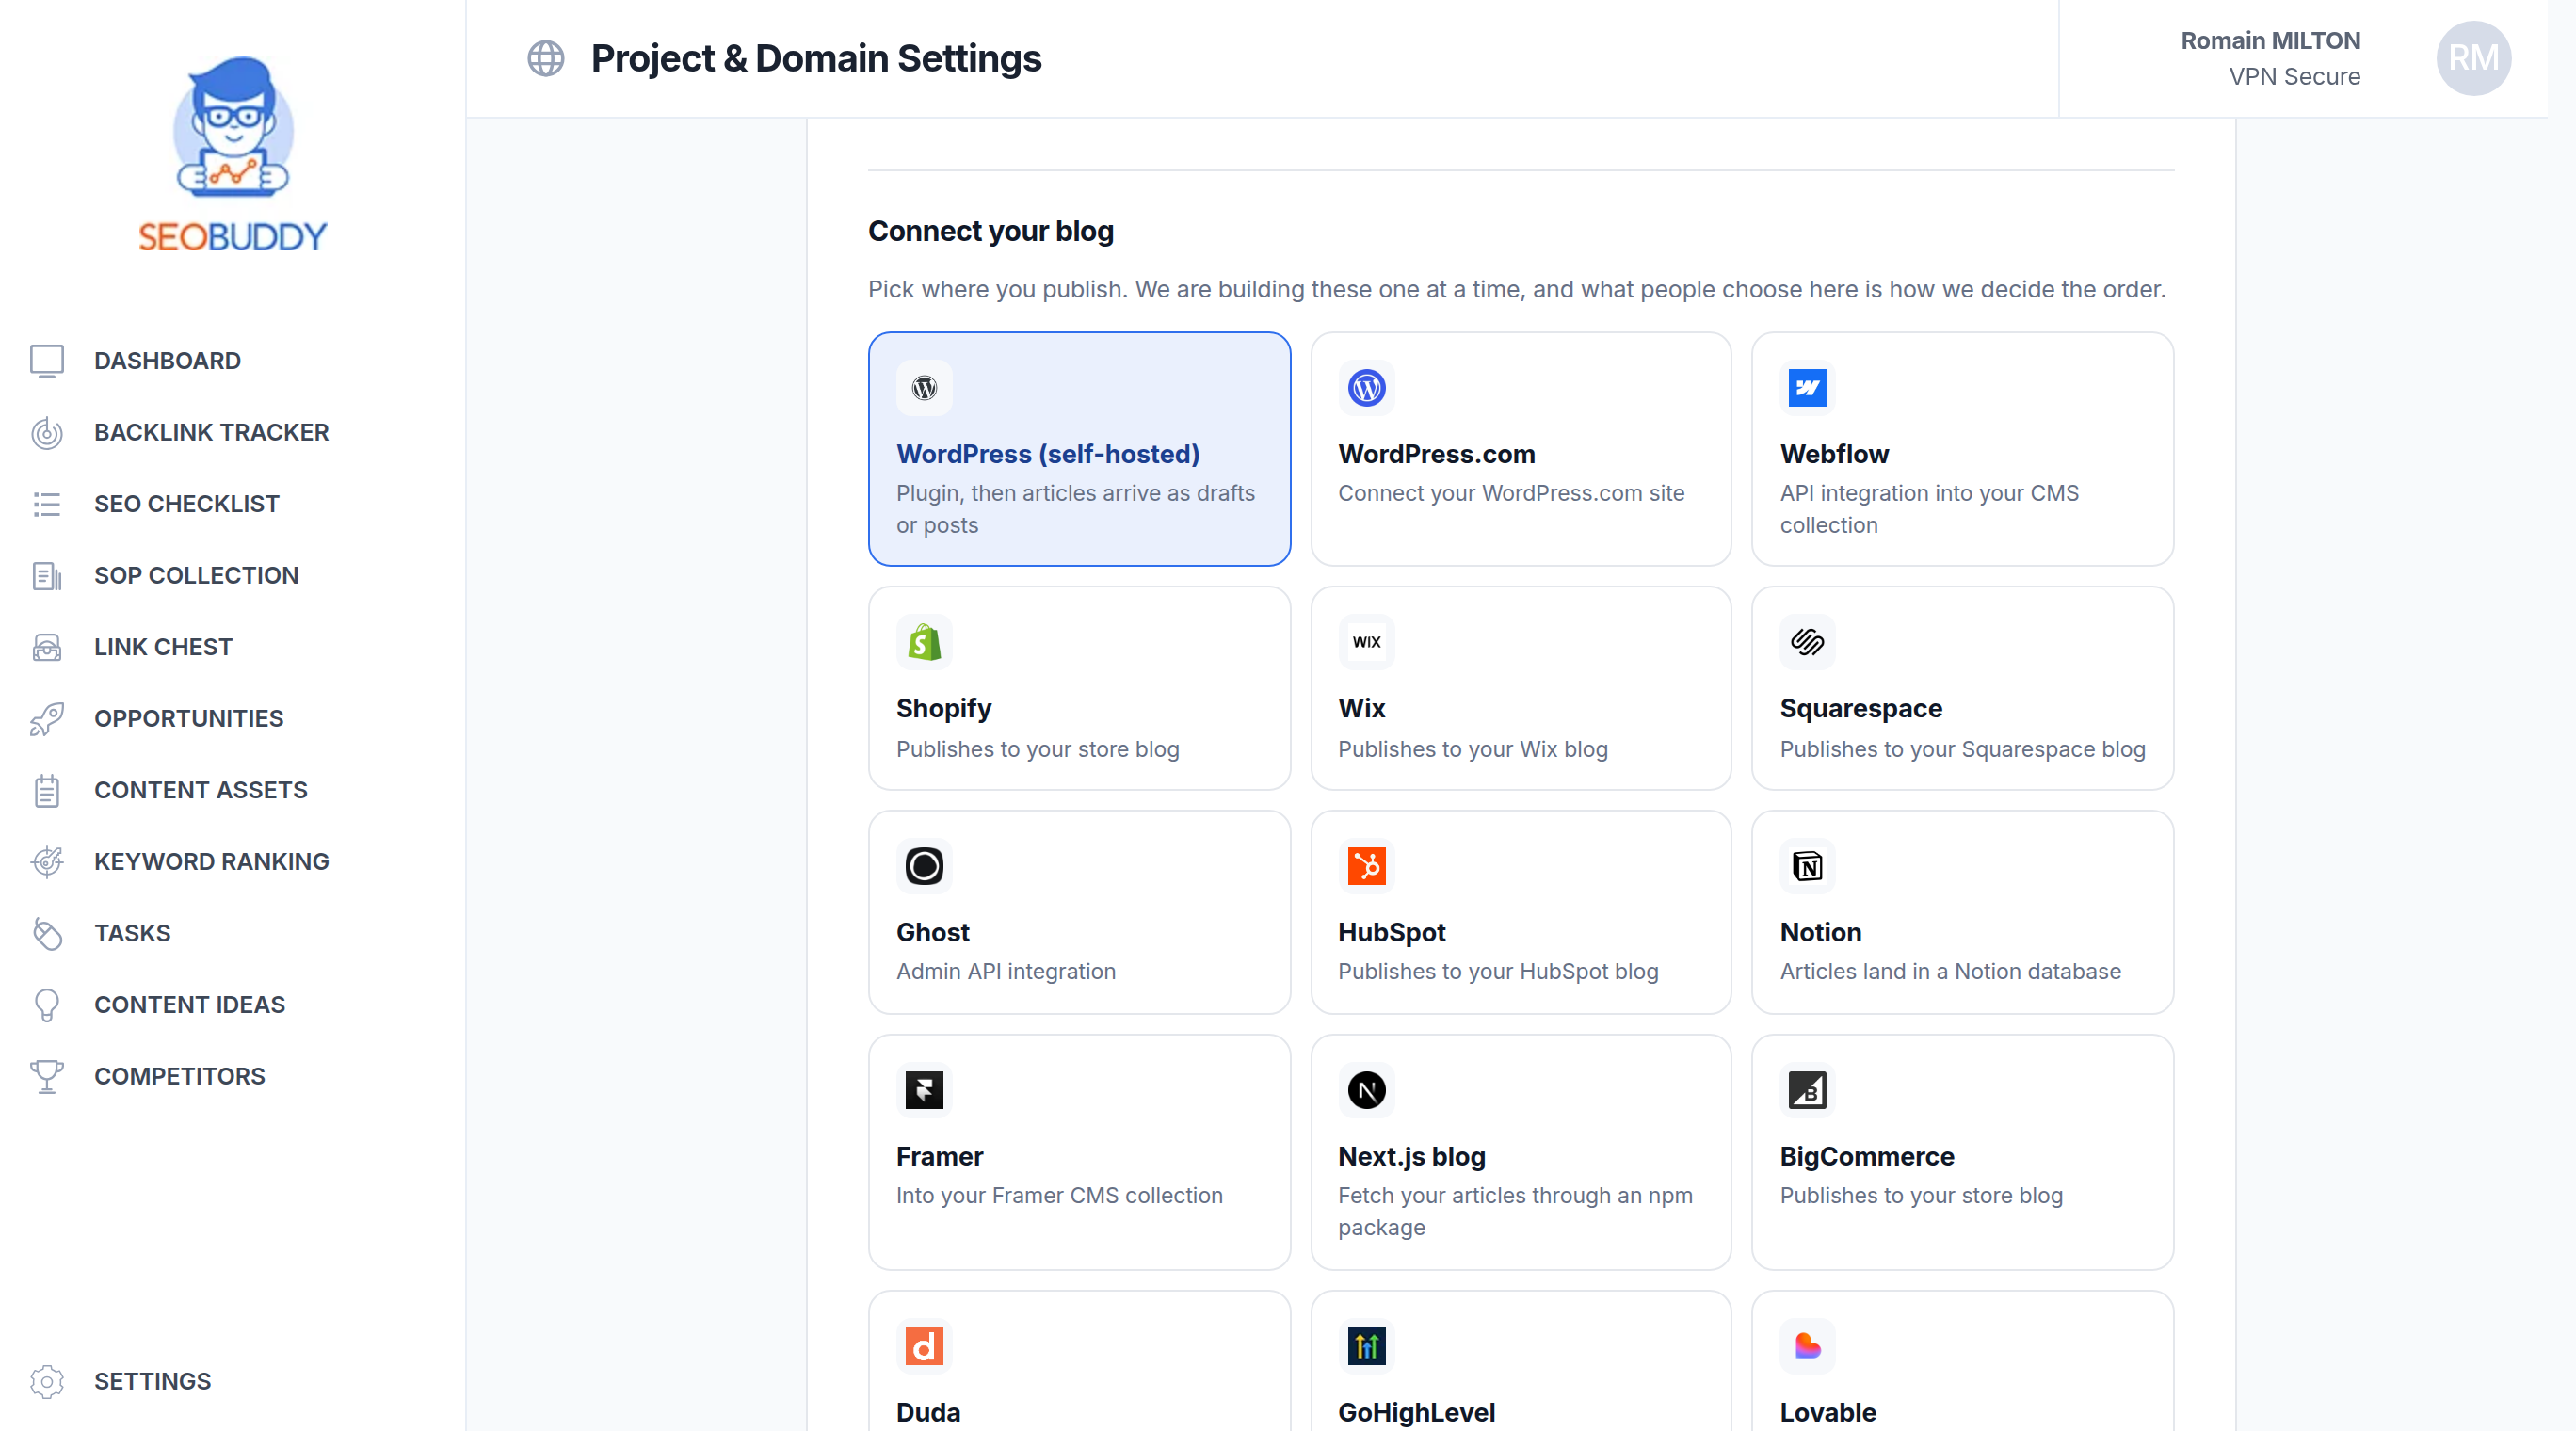2576x1431 pixels.
Task: Click the Tasks tag icon
Action: [47, 933]
